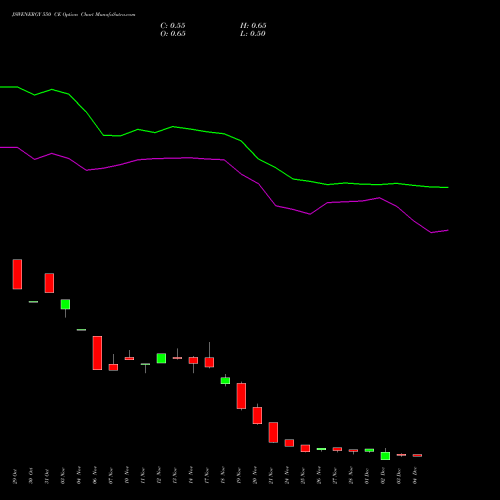Screen dimensions: 500x500
Task: Click the 04 Dec date label
Action: [x=415, y=476]
